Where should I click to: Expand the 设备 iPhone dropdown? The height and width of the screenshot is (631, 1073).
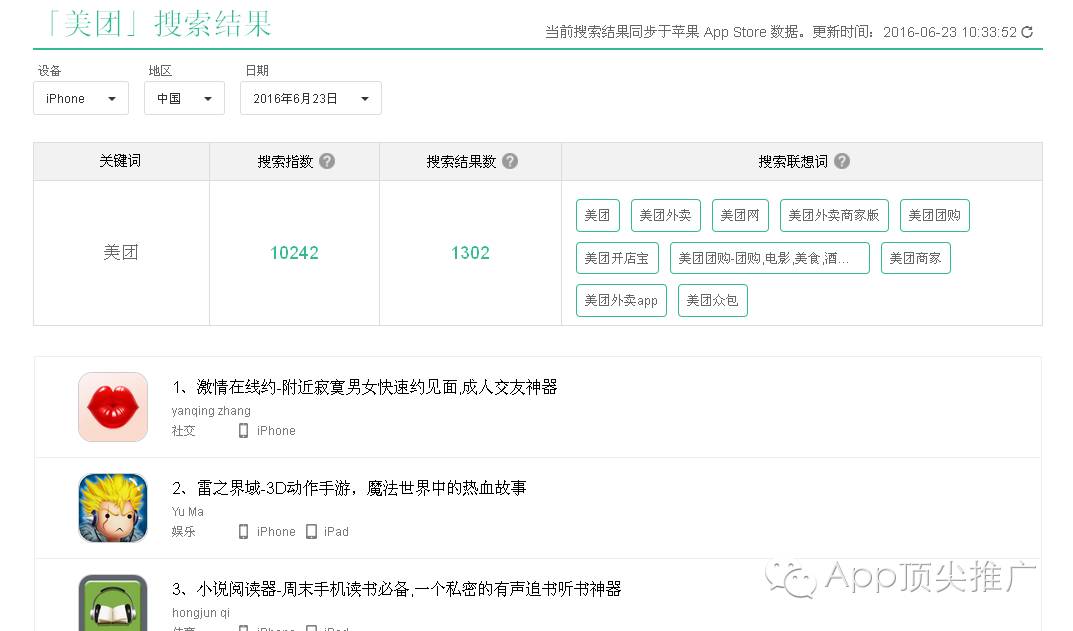(x=81, y=99)
